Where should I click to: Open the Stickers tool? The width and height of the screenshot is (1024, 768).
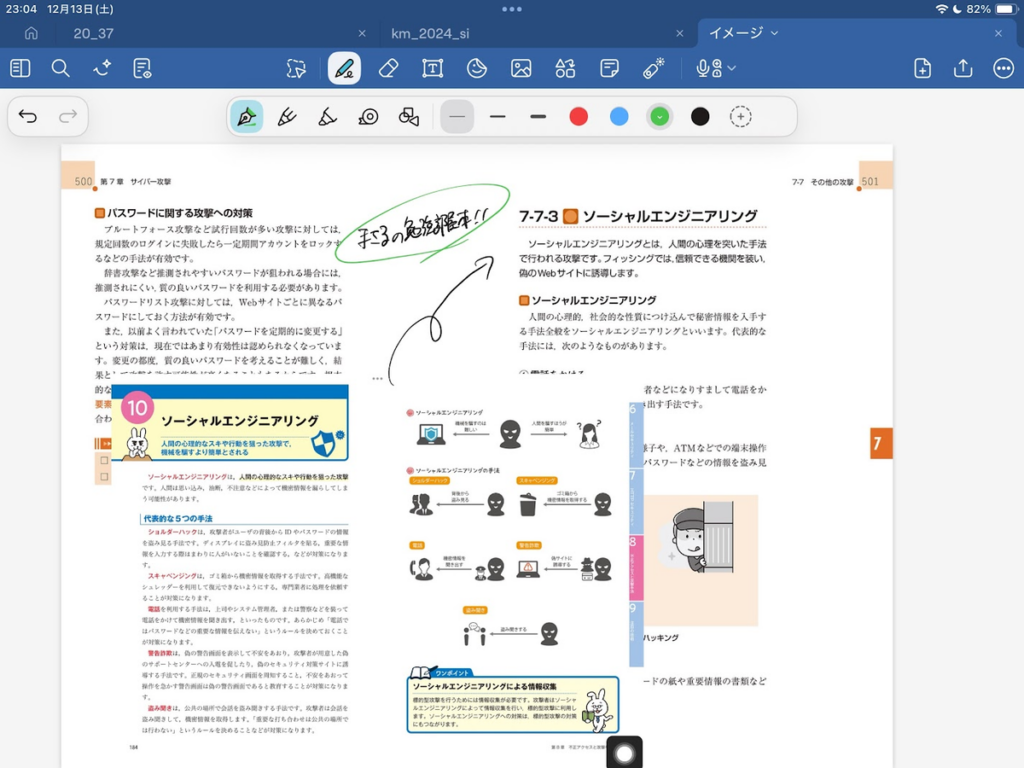click(x=477, y=68)
